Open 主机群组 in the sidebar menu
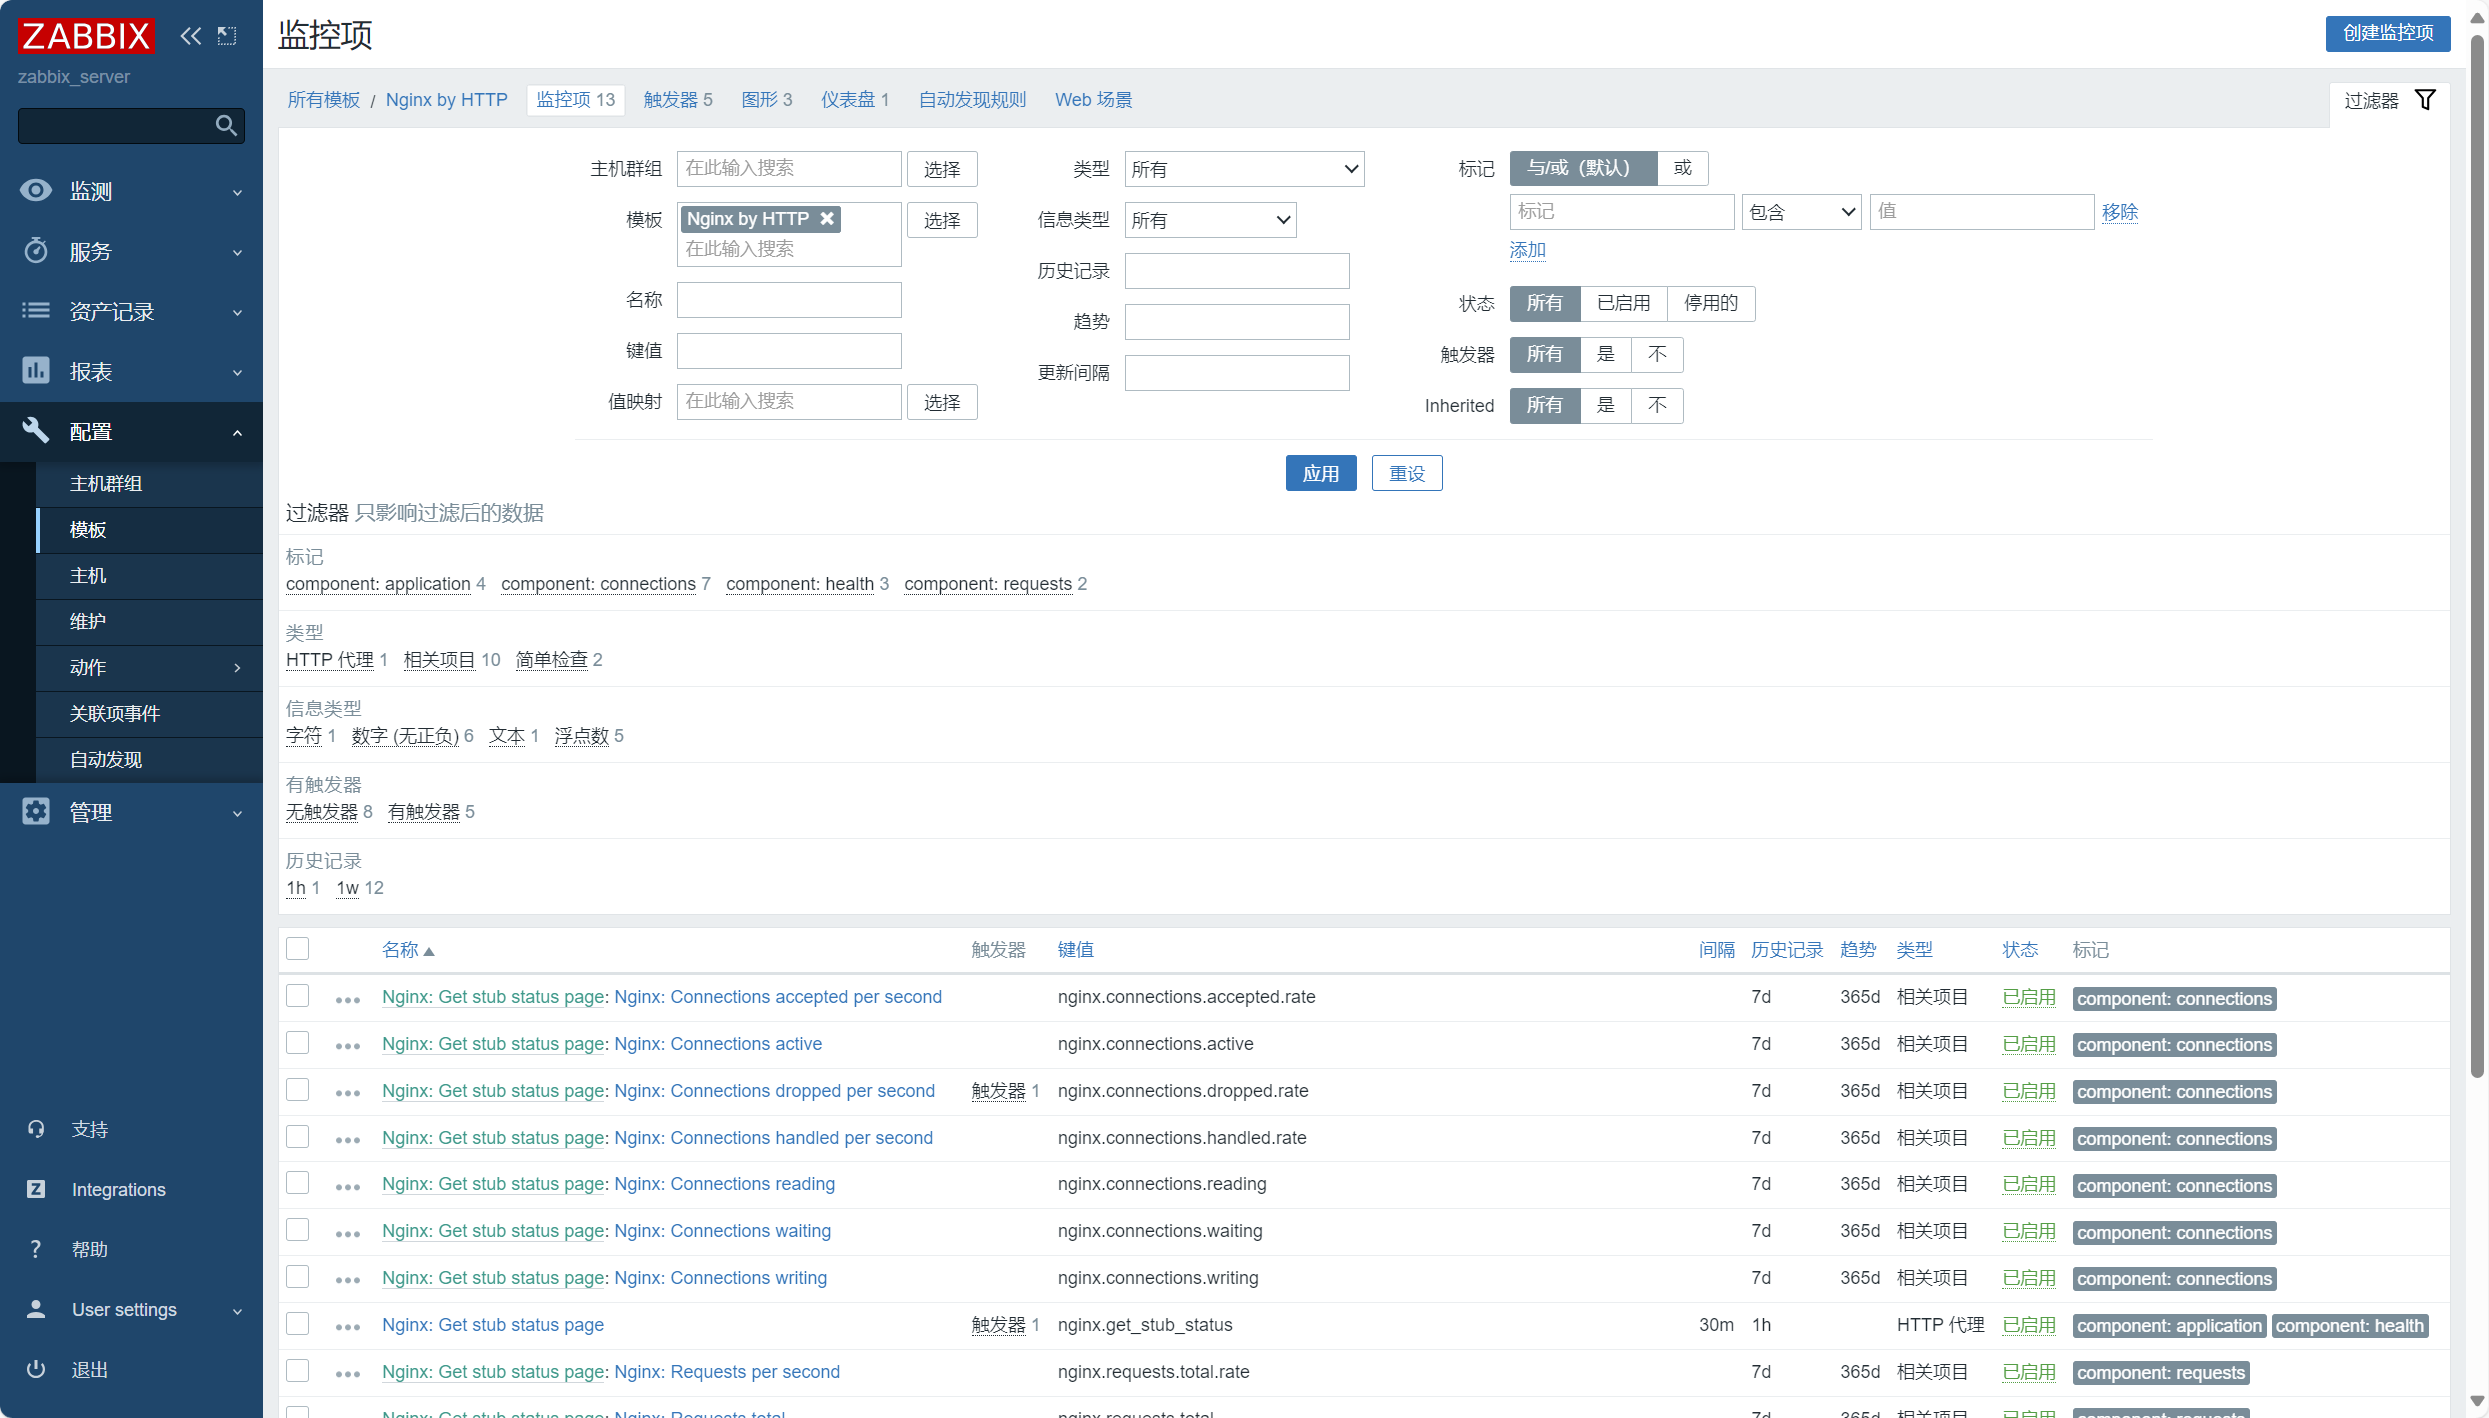2489x1418 pixels. tap(106, 484)
